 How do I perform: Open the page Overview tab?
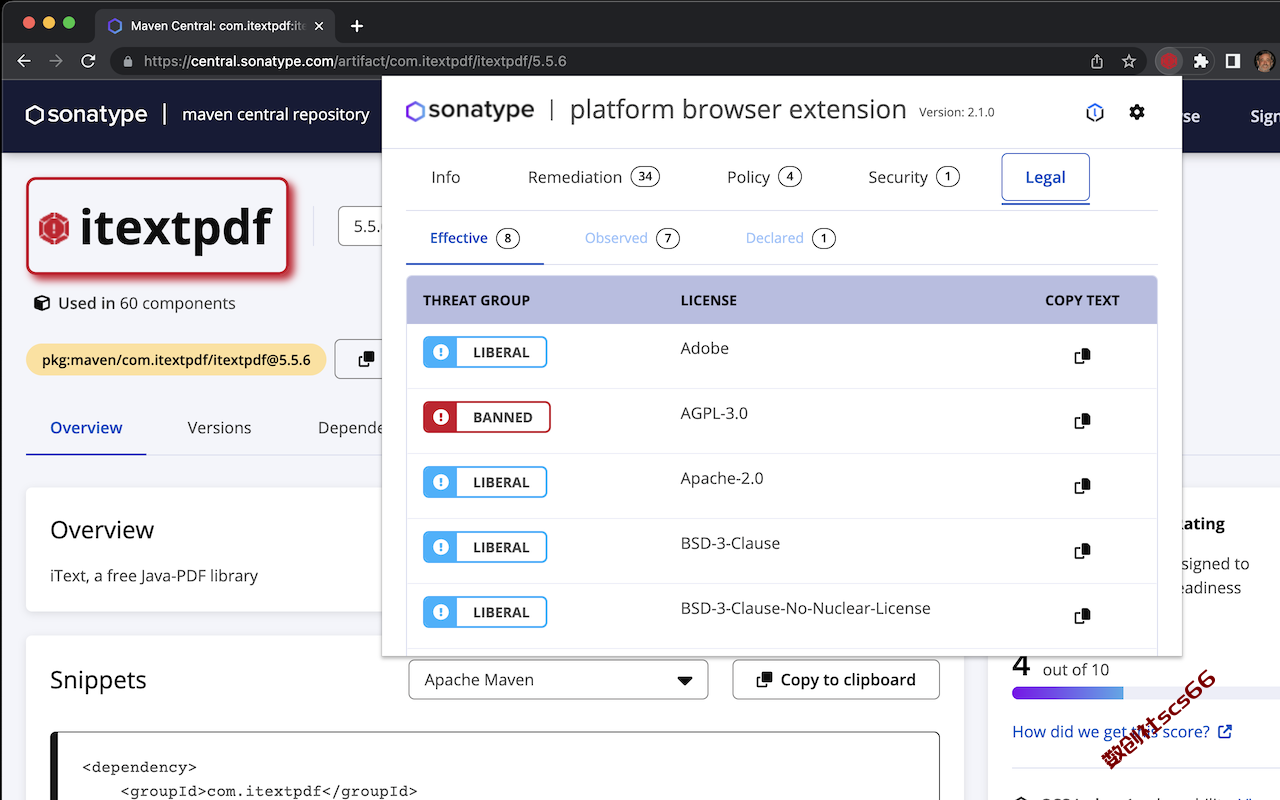pos(86,428)
